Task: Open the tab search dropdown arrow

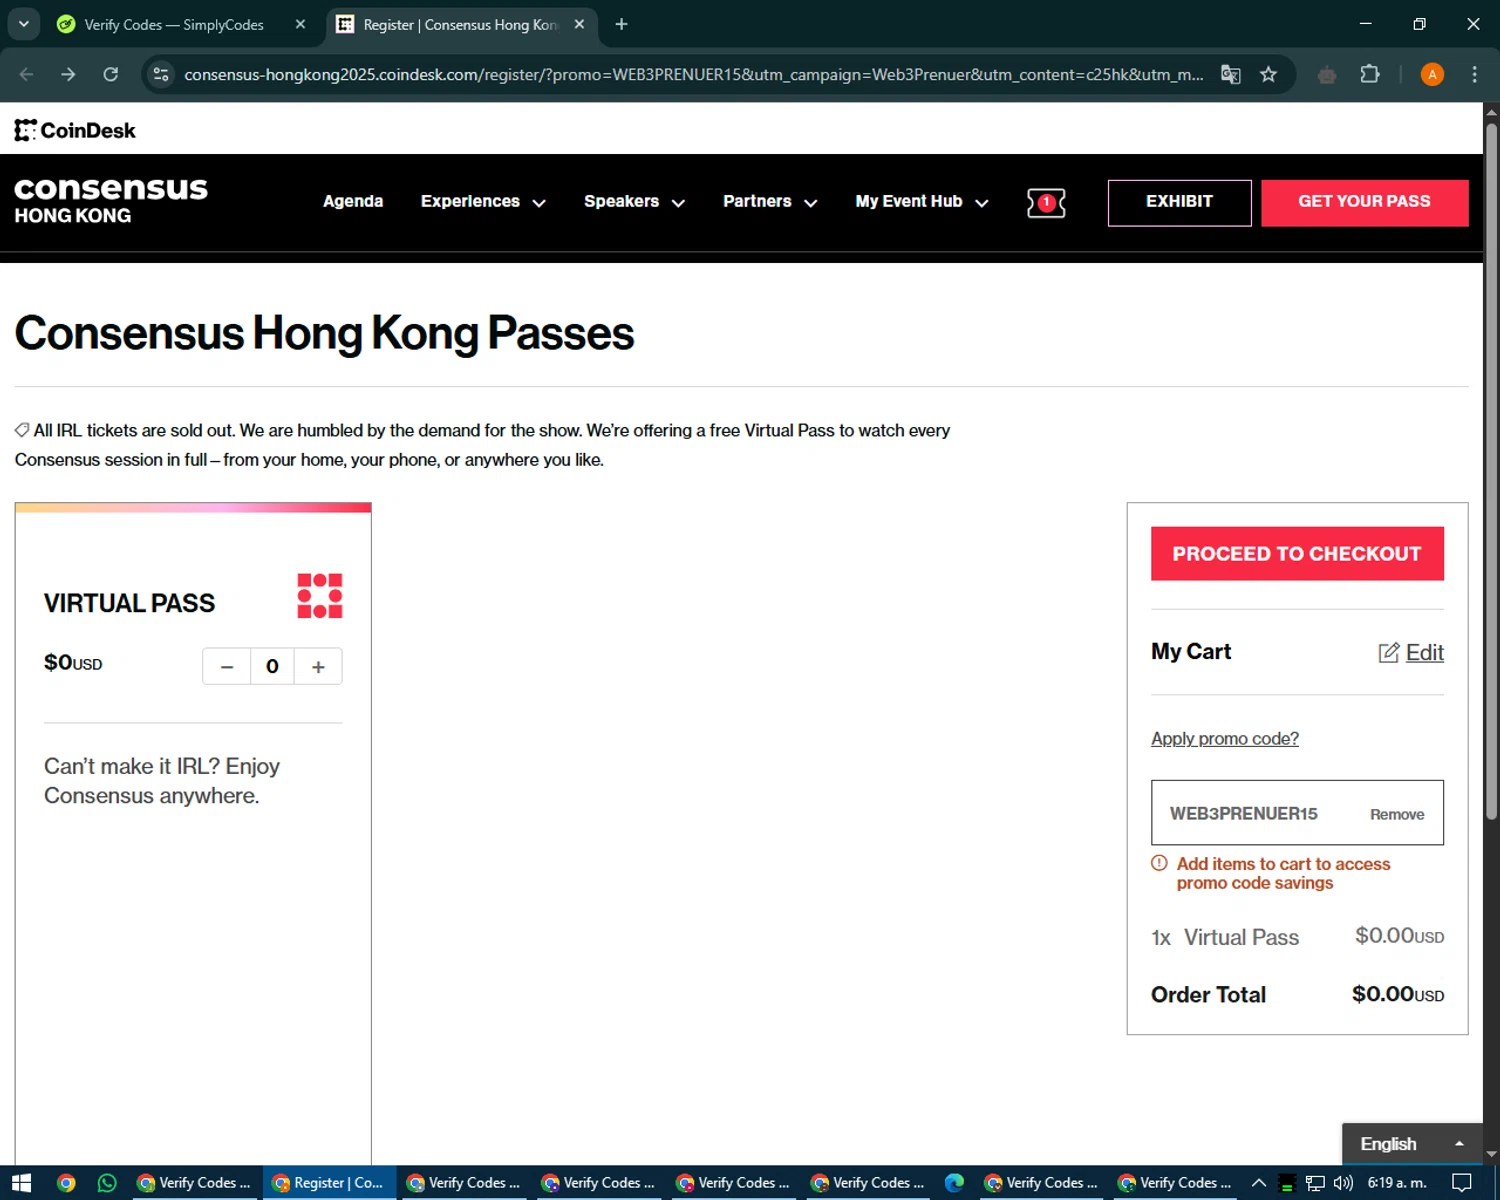Action: pyautogui.click(x=23, y=24)
